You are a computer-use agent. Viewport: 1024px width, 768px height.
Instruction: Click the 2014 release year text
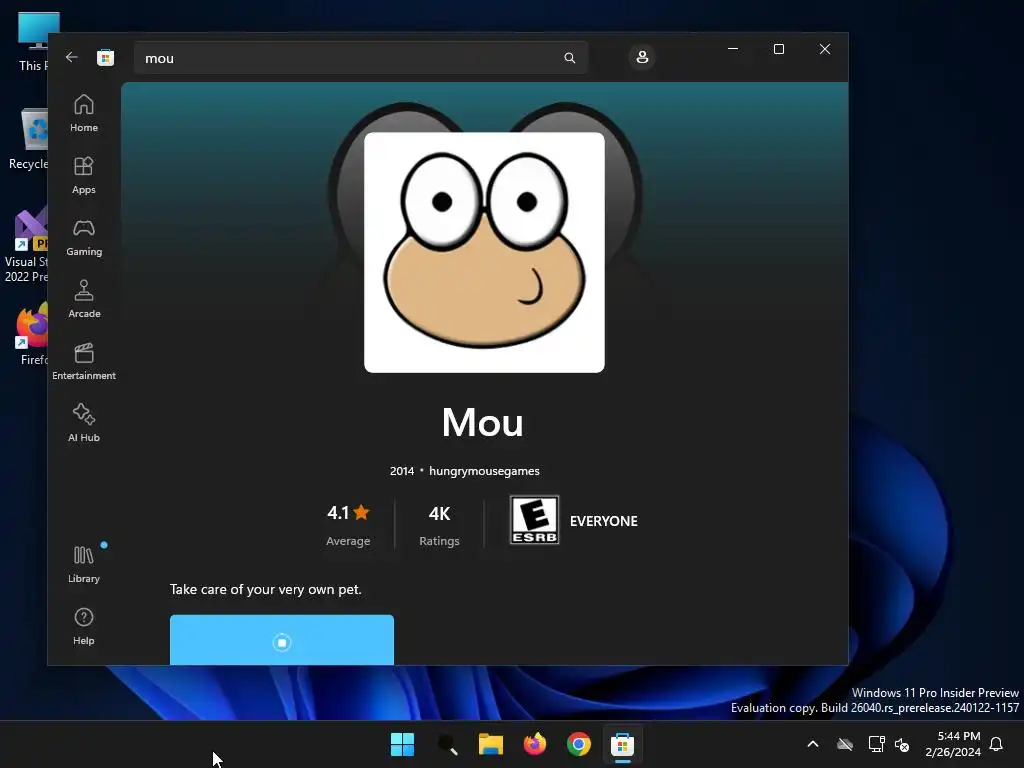402,471
